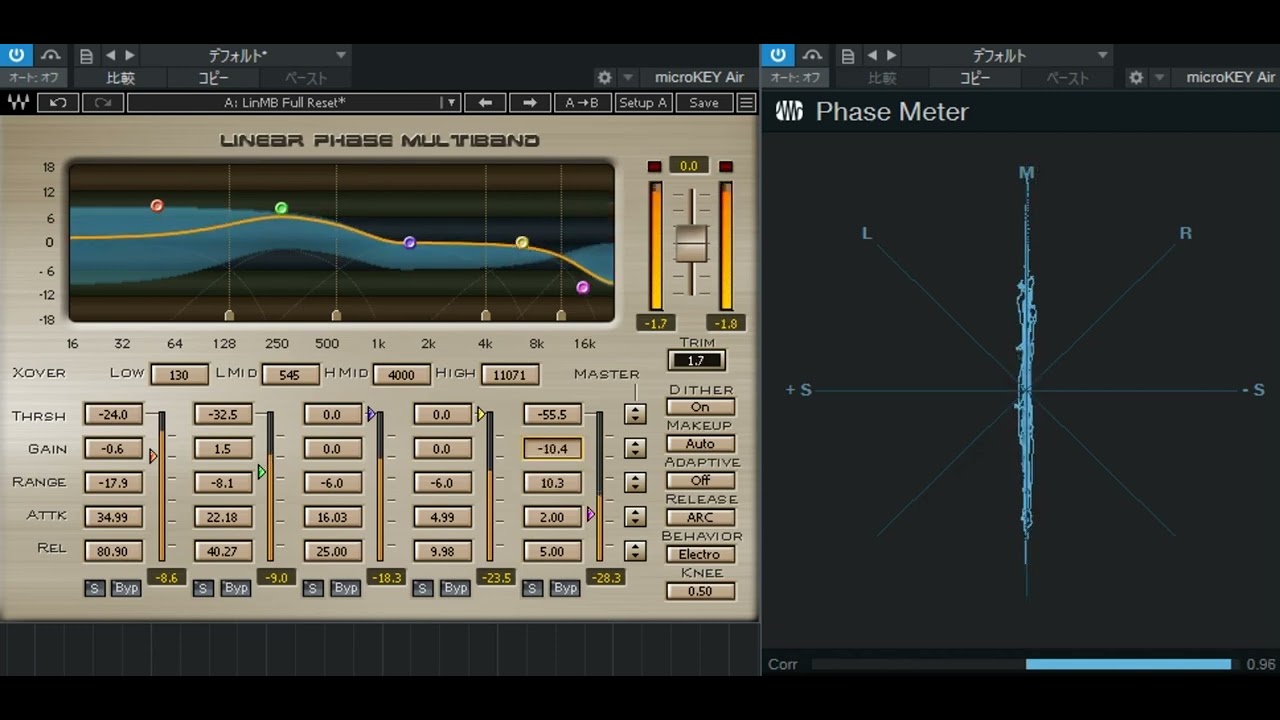Click the Waves redo button
Image resolution: width=1280 pixels, height=720 pixels.
(x=103, y=102)
